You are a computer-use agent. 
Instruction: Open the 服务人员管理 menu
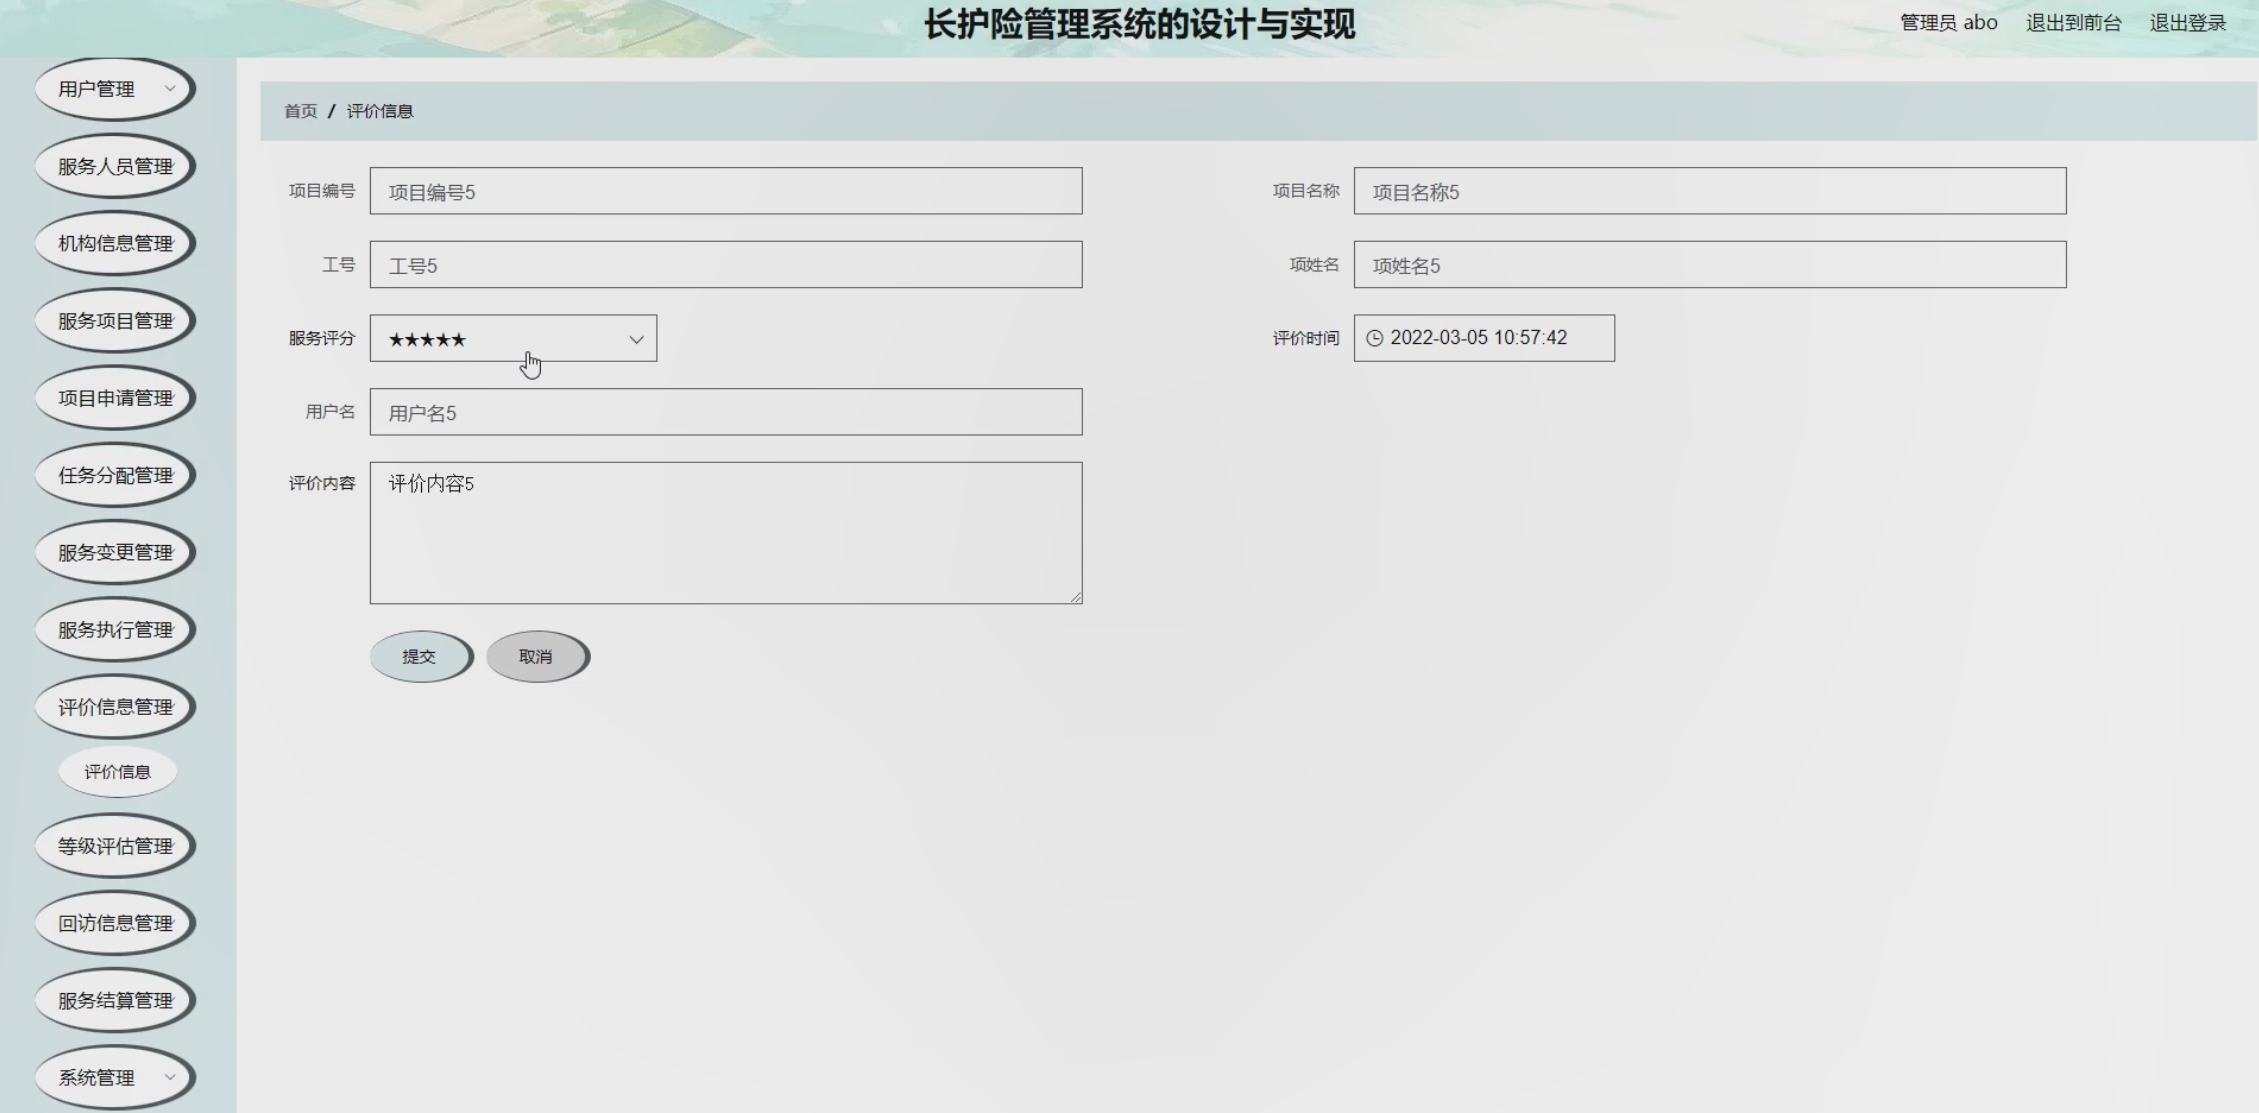point(115,166)
